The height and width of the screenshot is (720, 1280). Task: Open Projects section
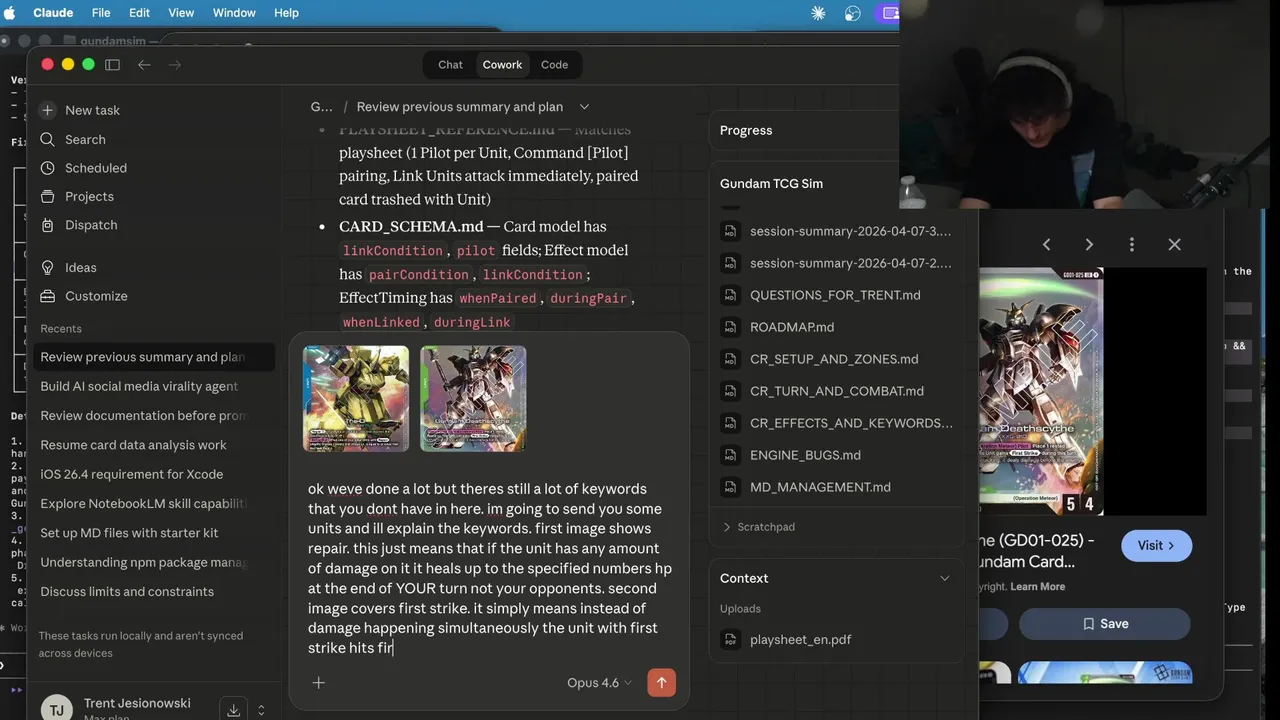[89, 196]
